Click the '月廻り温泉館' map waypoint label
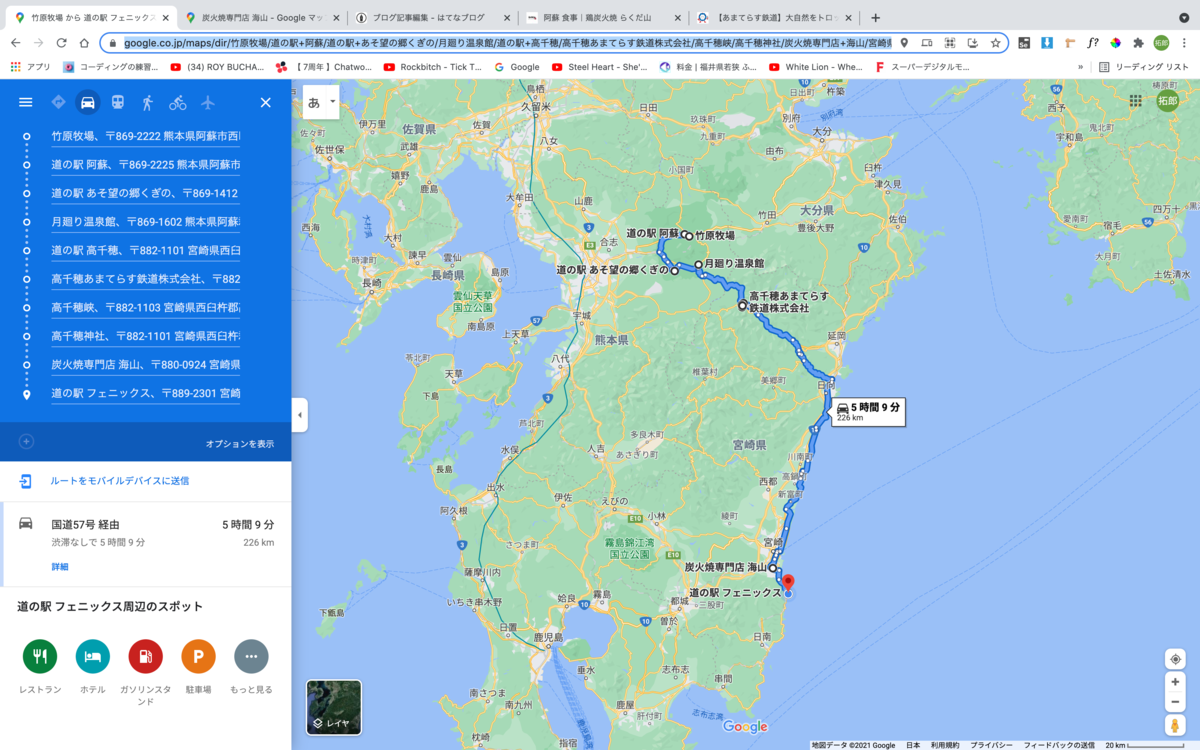Viewport: 1200px width, 750px height. tap(734, 263)
